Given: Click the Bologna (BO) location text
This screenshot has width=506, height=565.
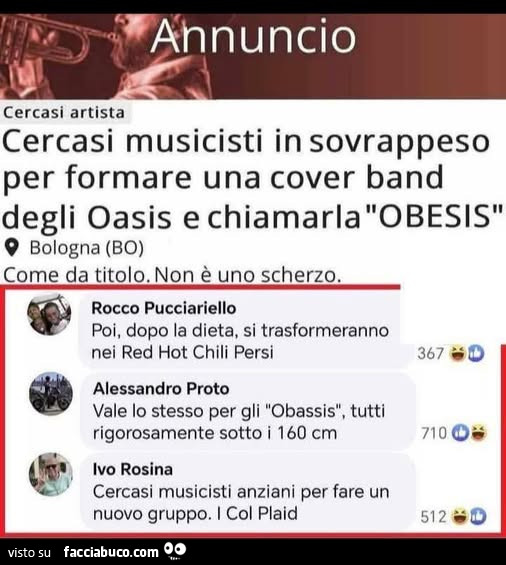Looking at the screenshot, I should point(86,248).
